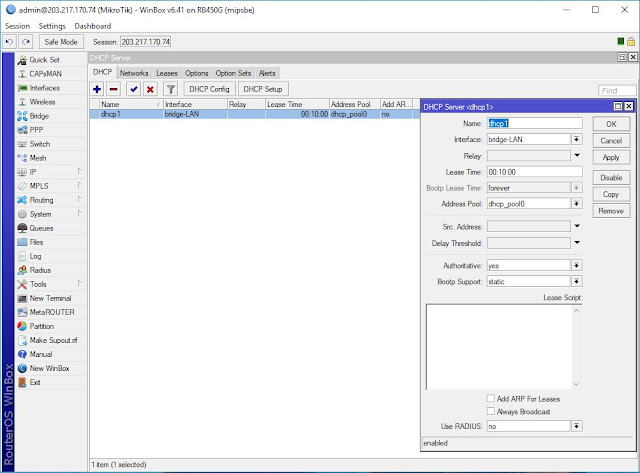Toggle Safe Mode button
Screen dimensions: 640x473
61,42
